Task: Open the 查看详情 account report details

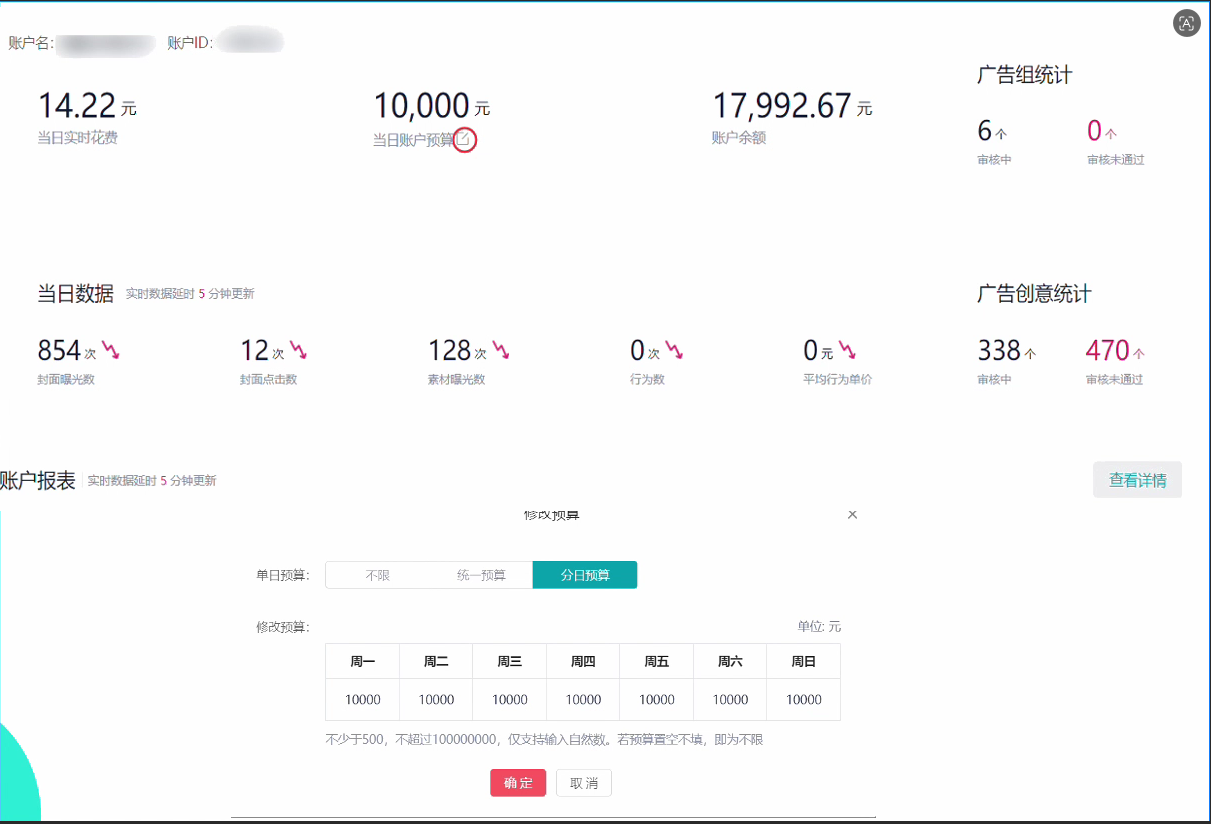Action: (x=1137, y=480)
